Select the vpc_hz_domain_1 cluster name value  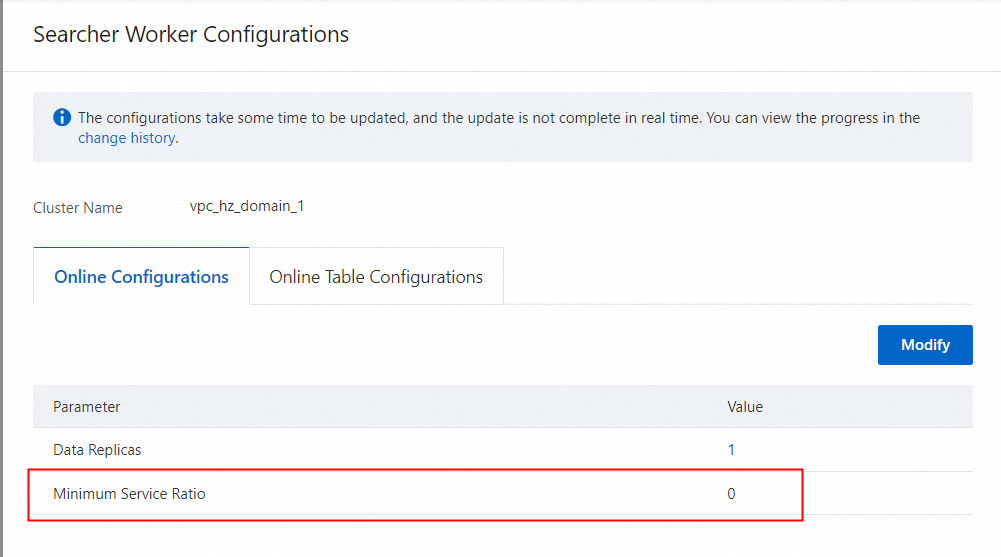pyautogui.click(x=247, y=206)
